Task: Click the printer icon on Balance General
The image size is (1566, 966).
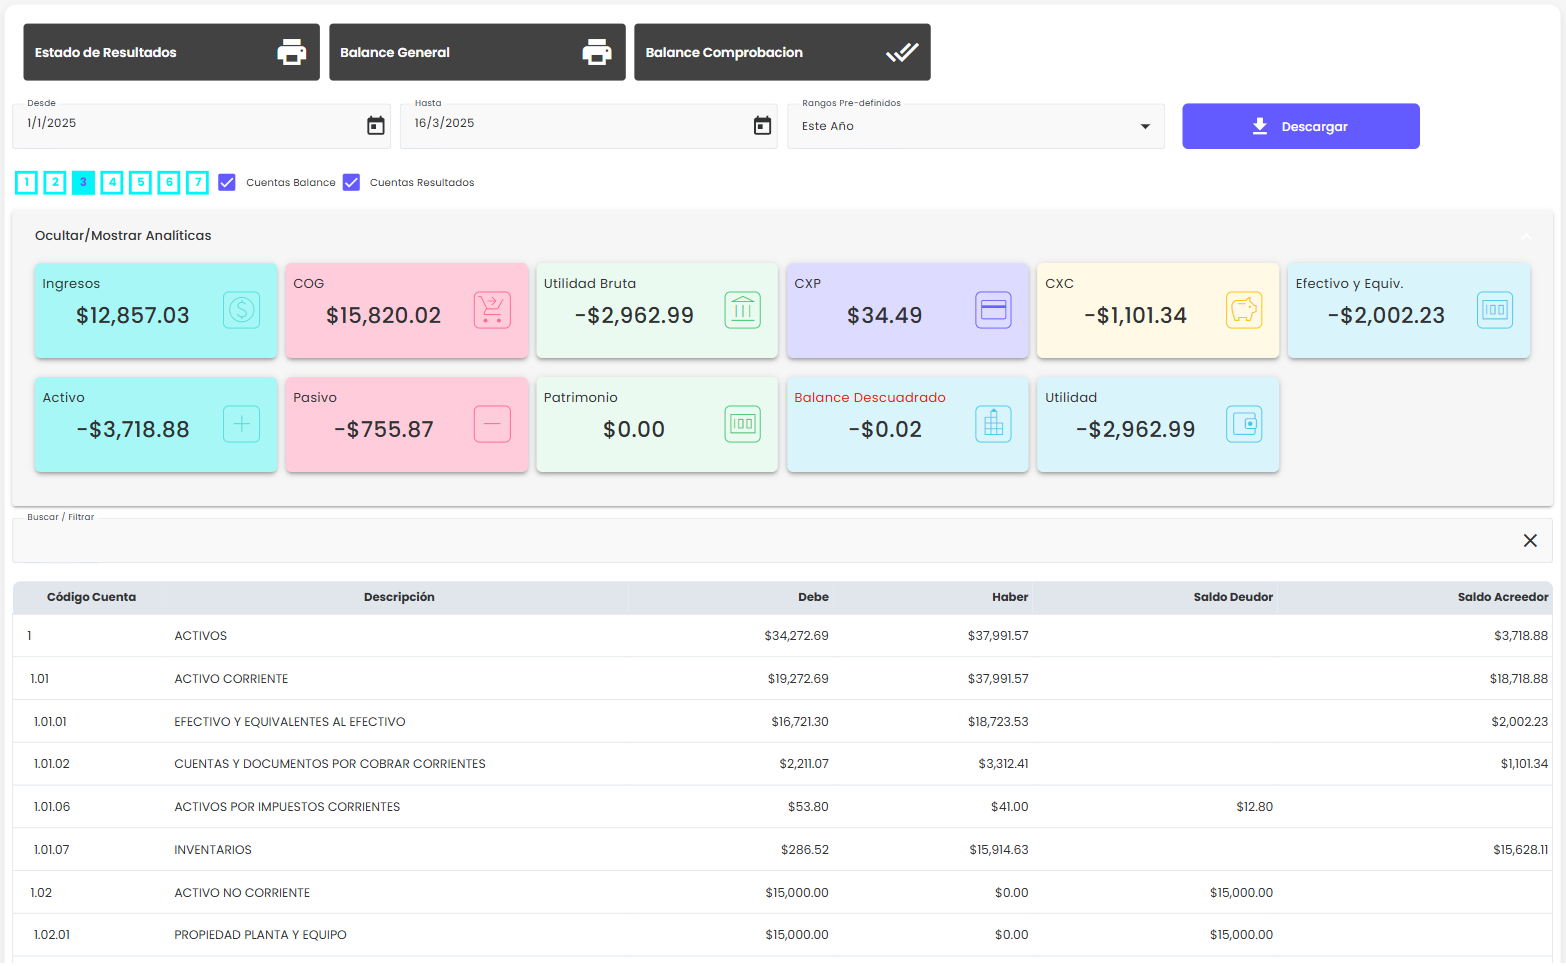Action: 596,52
